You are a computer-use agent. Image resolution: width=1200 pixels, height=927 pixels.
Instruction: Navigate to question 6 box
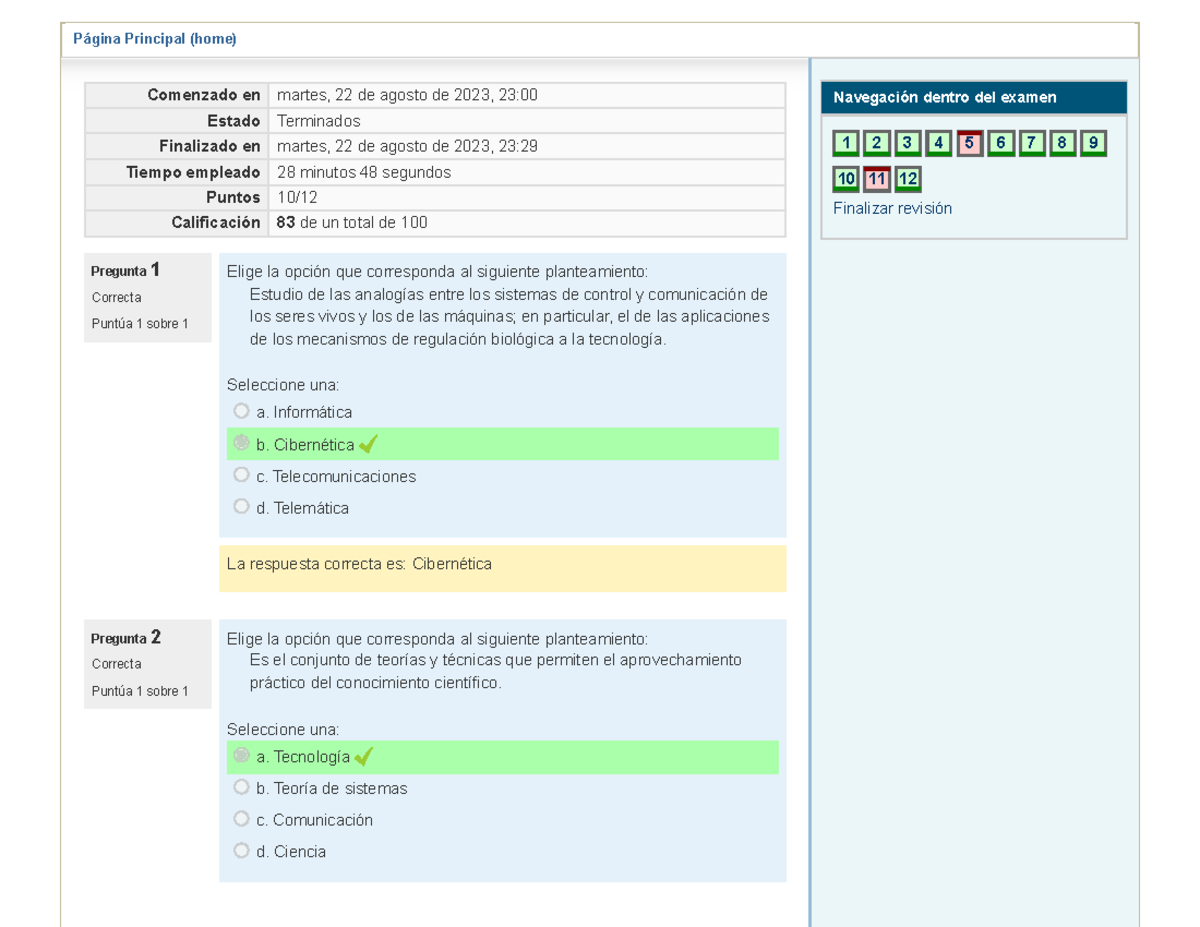click(x=1000, y=143)
